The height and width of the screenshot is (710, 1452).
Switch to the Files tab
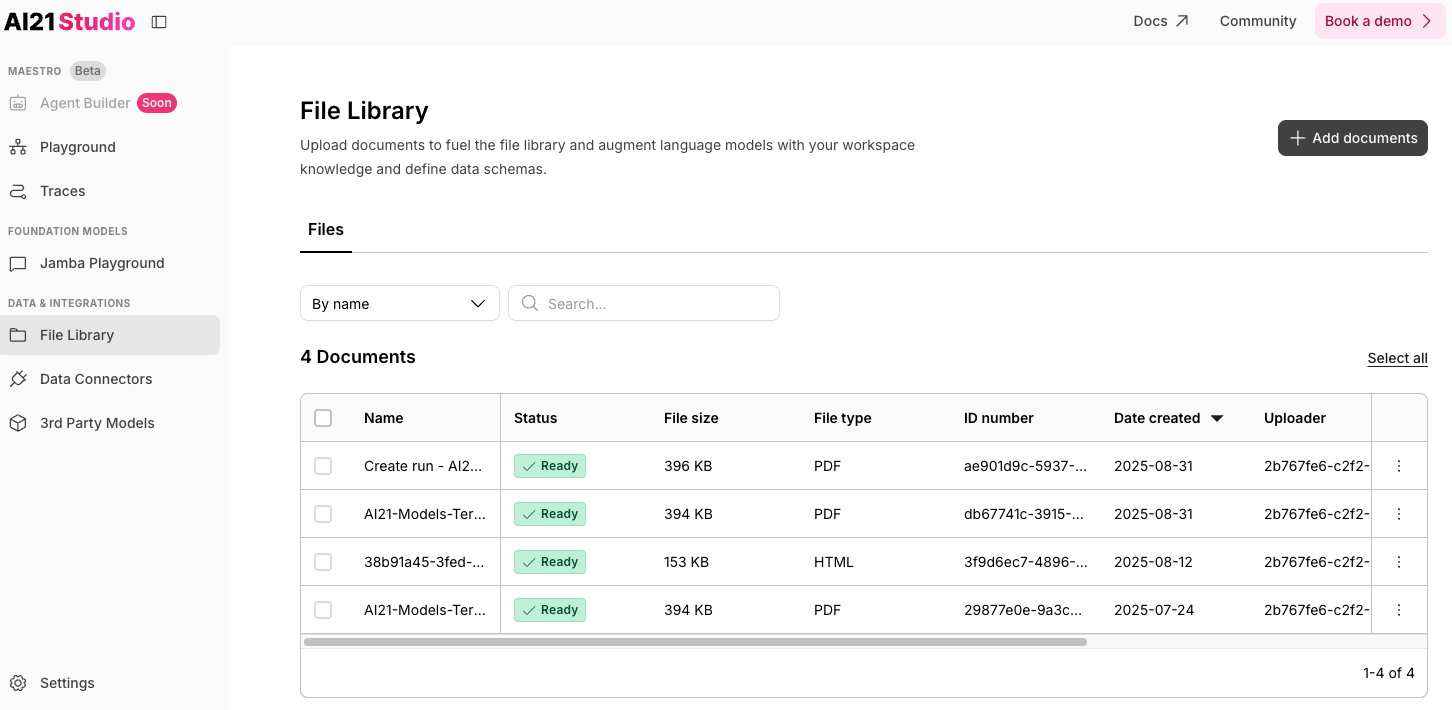click(x=326, y=230)
